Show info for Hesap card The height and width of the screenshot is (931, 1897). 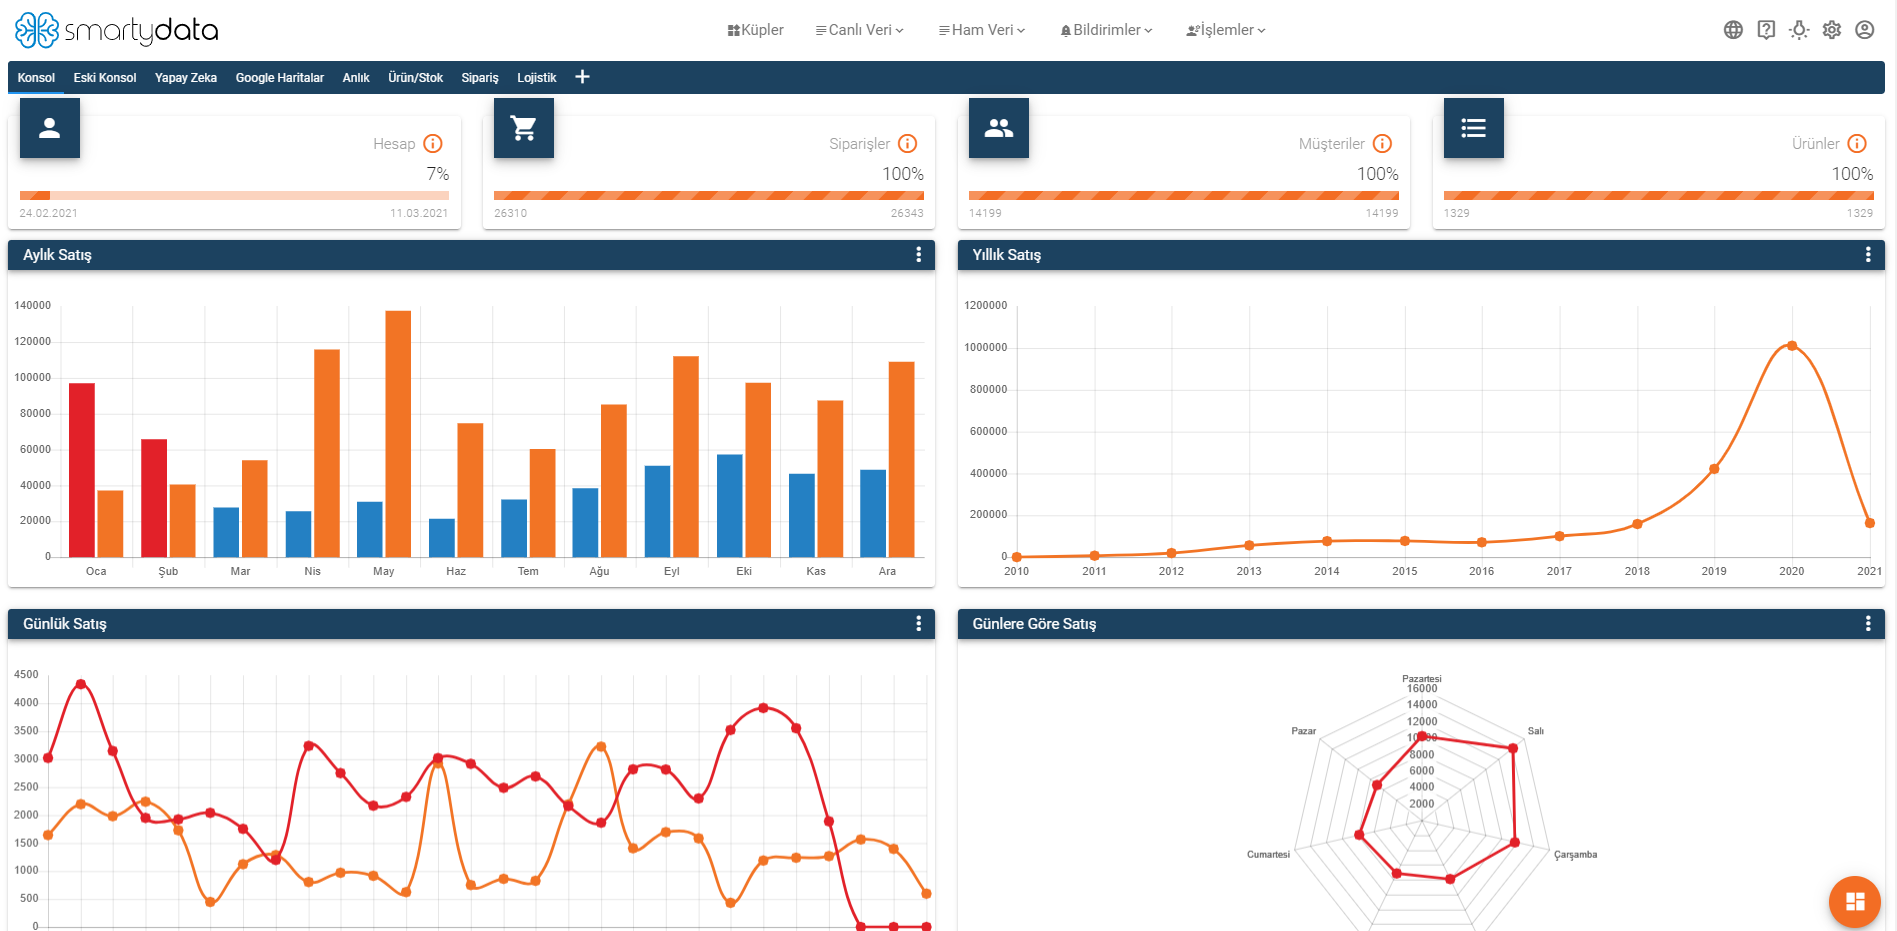433,144
